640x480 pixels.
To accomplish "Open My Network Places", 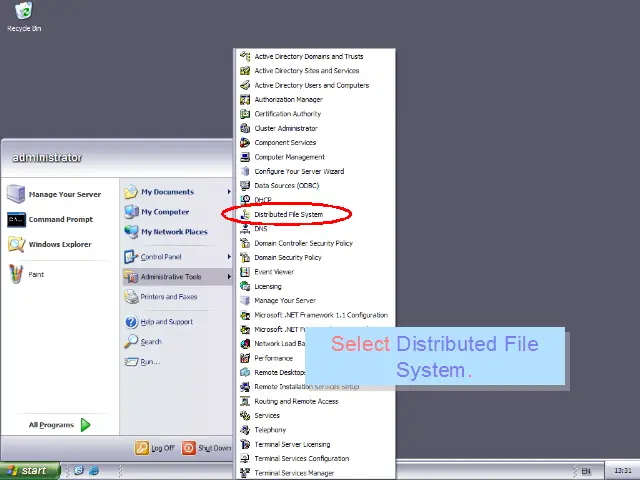I will pos(166,232).
